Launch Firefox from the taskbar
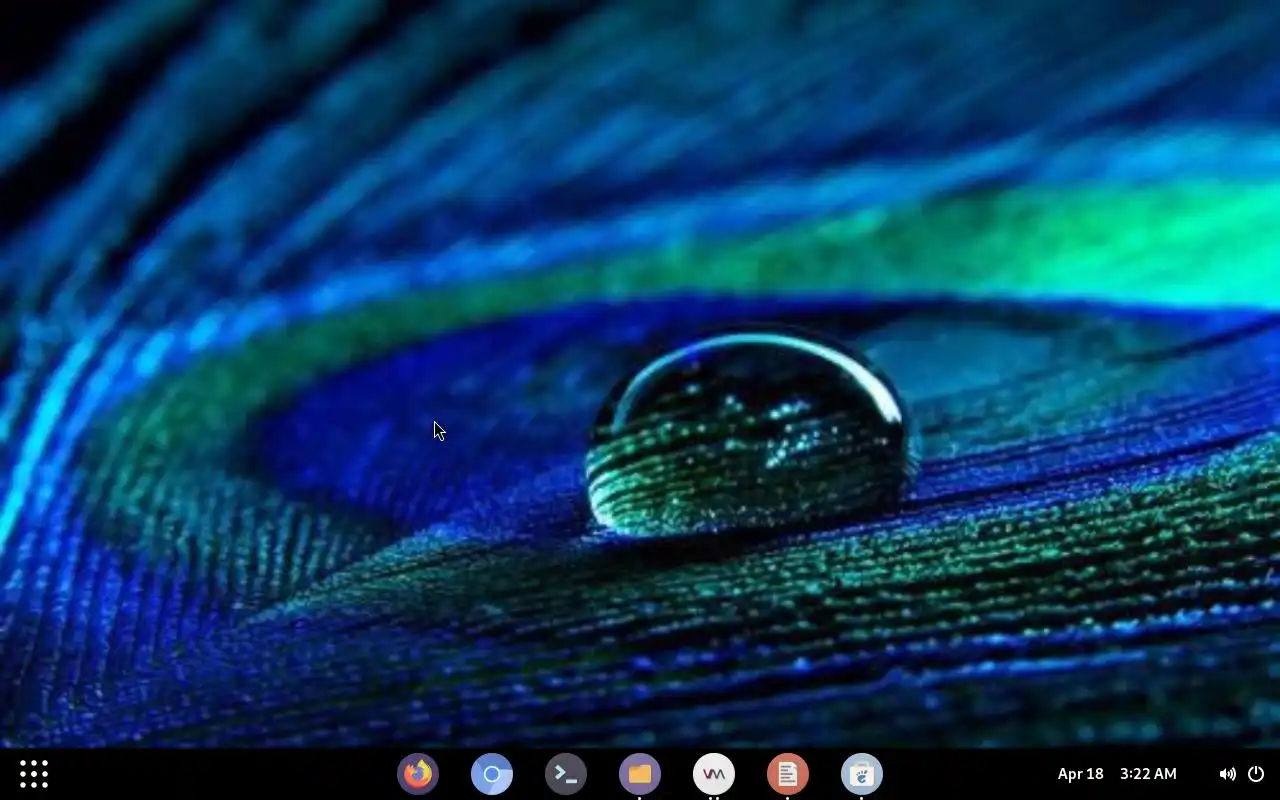 pos(418,774)
